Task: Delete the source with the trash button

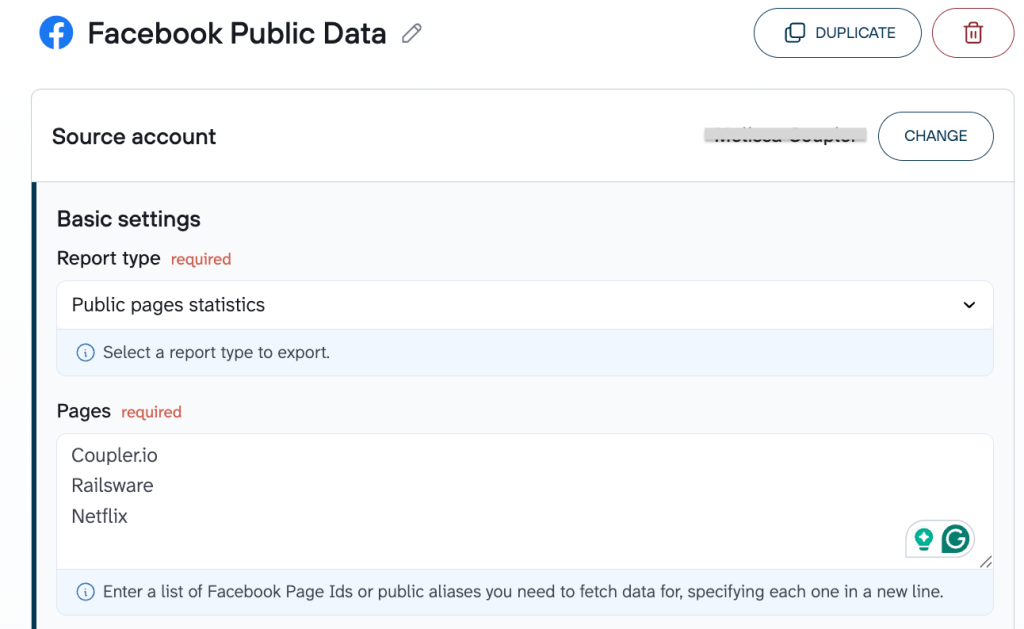Action: [x=973, y=33]
